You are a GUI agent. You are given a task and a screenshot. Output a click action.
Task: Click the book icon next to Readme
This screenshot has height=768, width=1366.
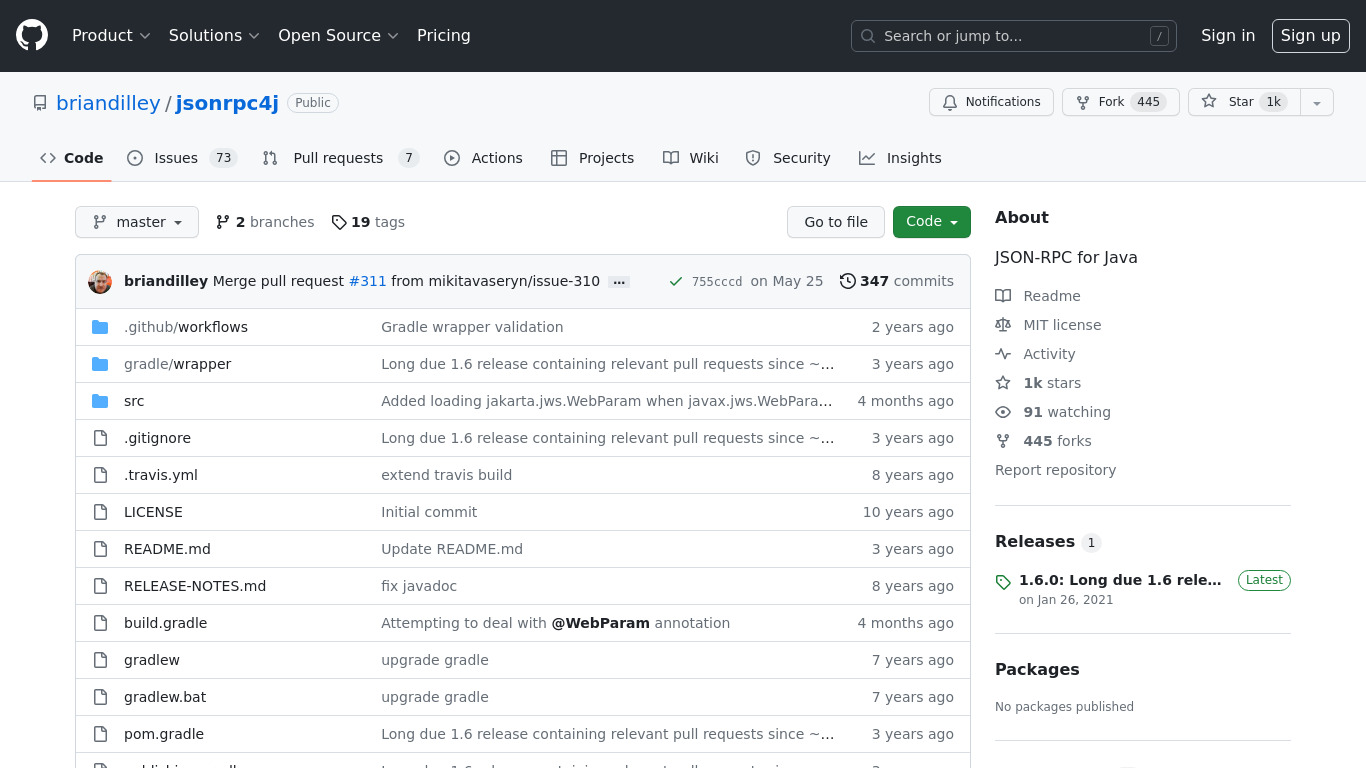click(x=1003, y=296)
